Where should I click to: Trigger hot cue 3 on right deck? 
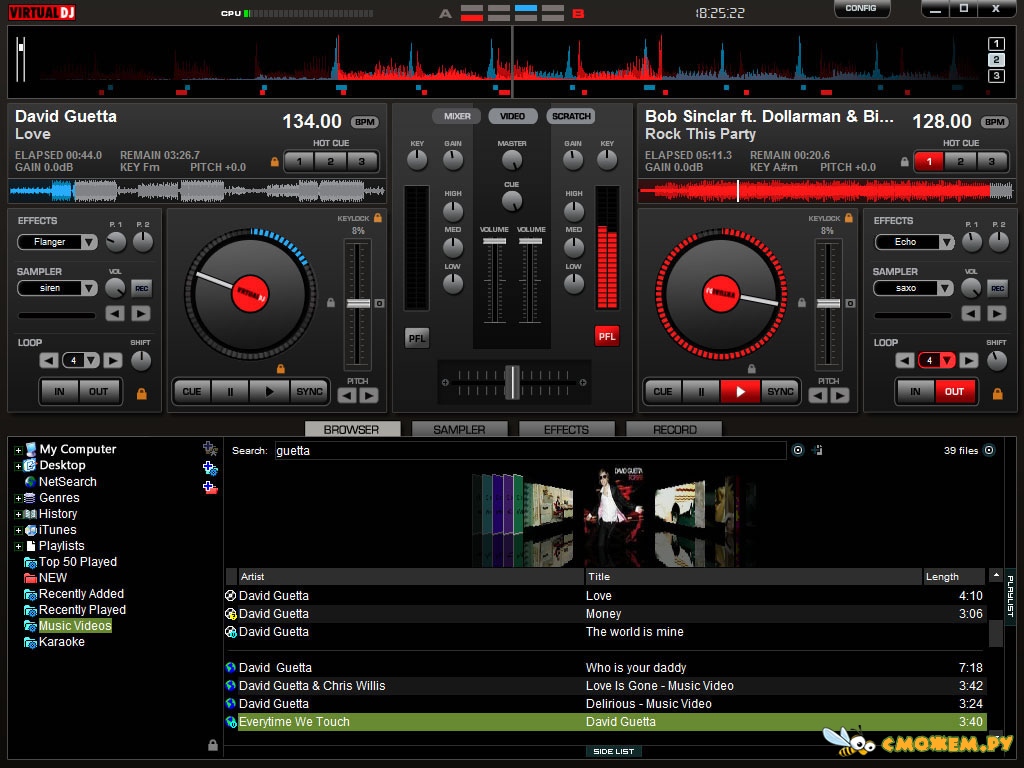tap(991, 161)
